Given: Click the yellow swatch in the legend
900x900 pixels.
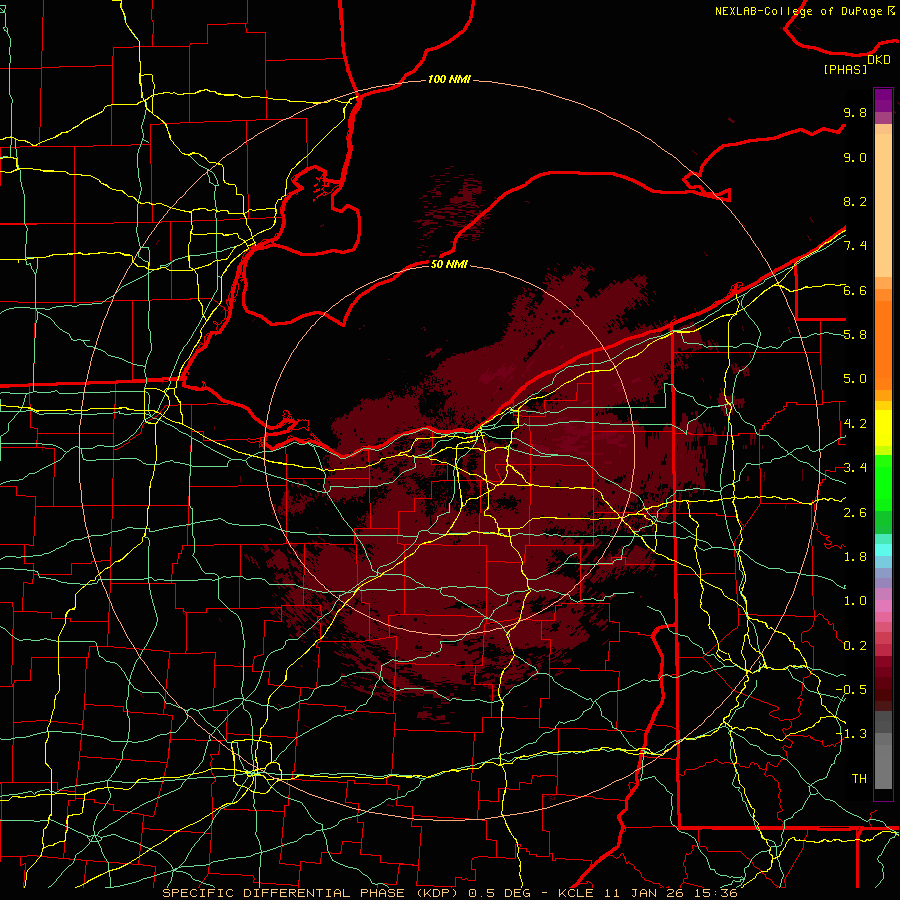Looking at the screenshot, I should (883, 428).
